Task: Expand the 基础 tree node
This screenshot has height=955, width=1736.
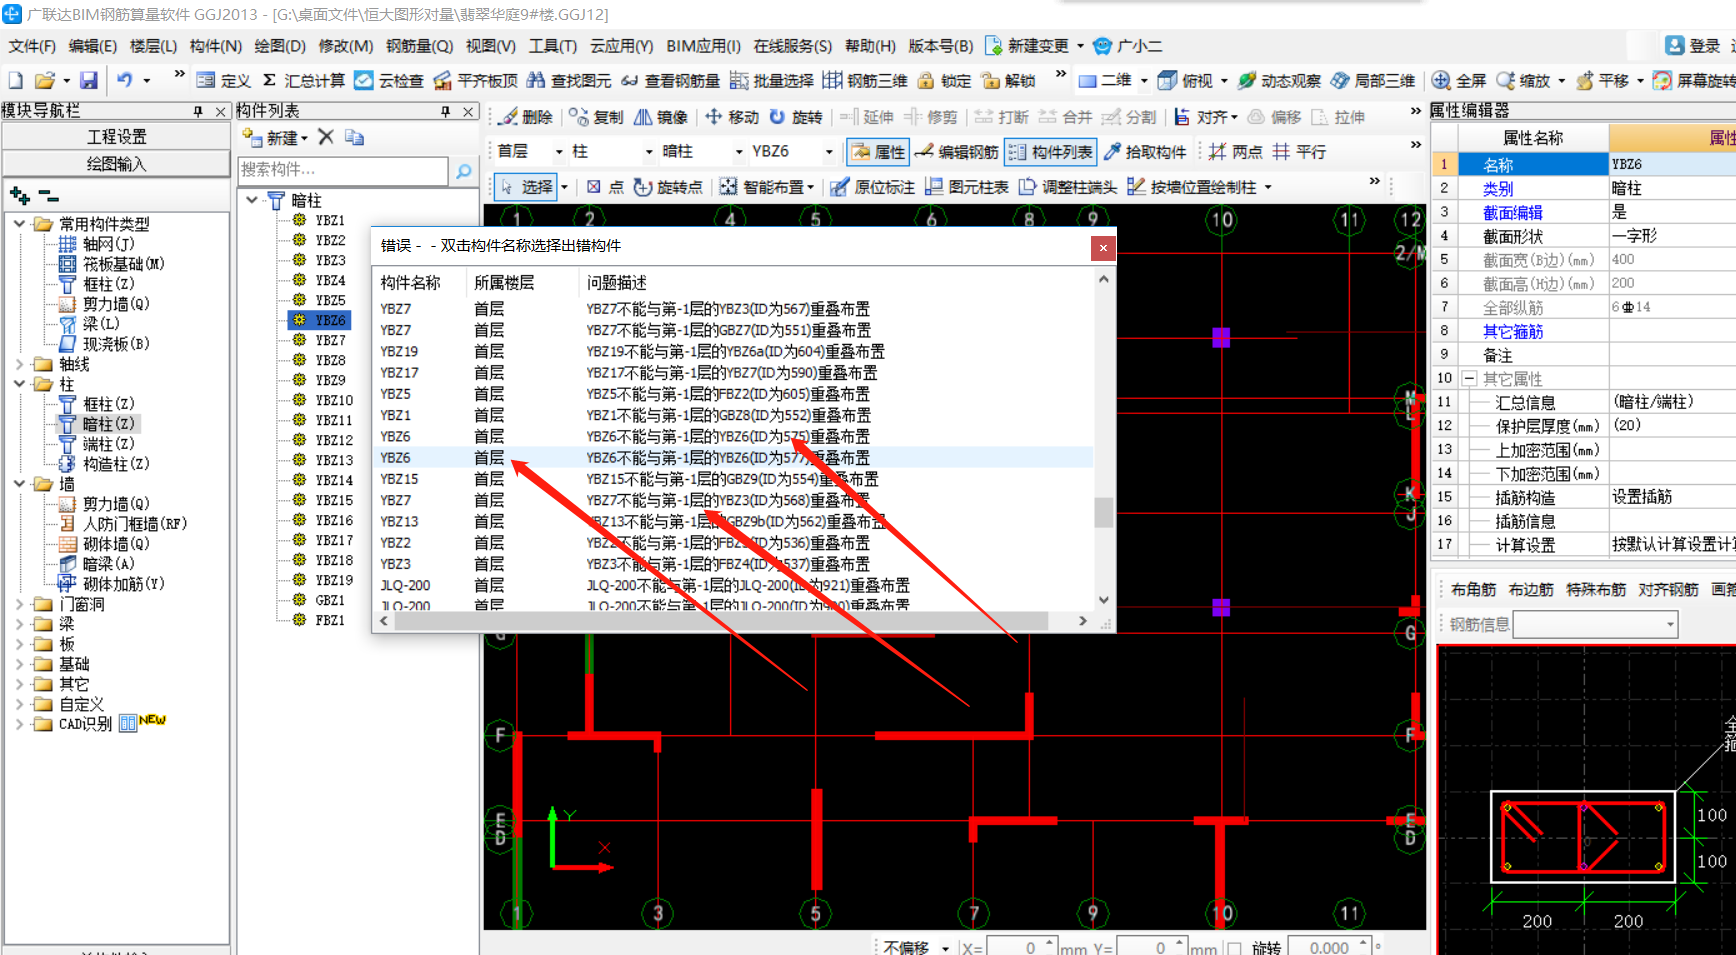Action: coord(19,664)
